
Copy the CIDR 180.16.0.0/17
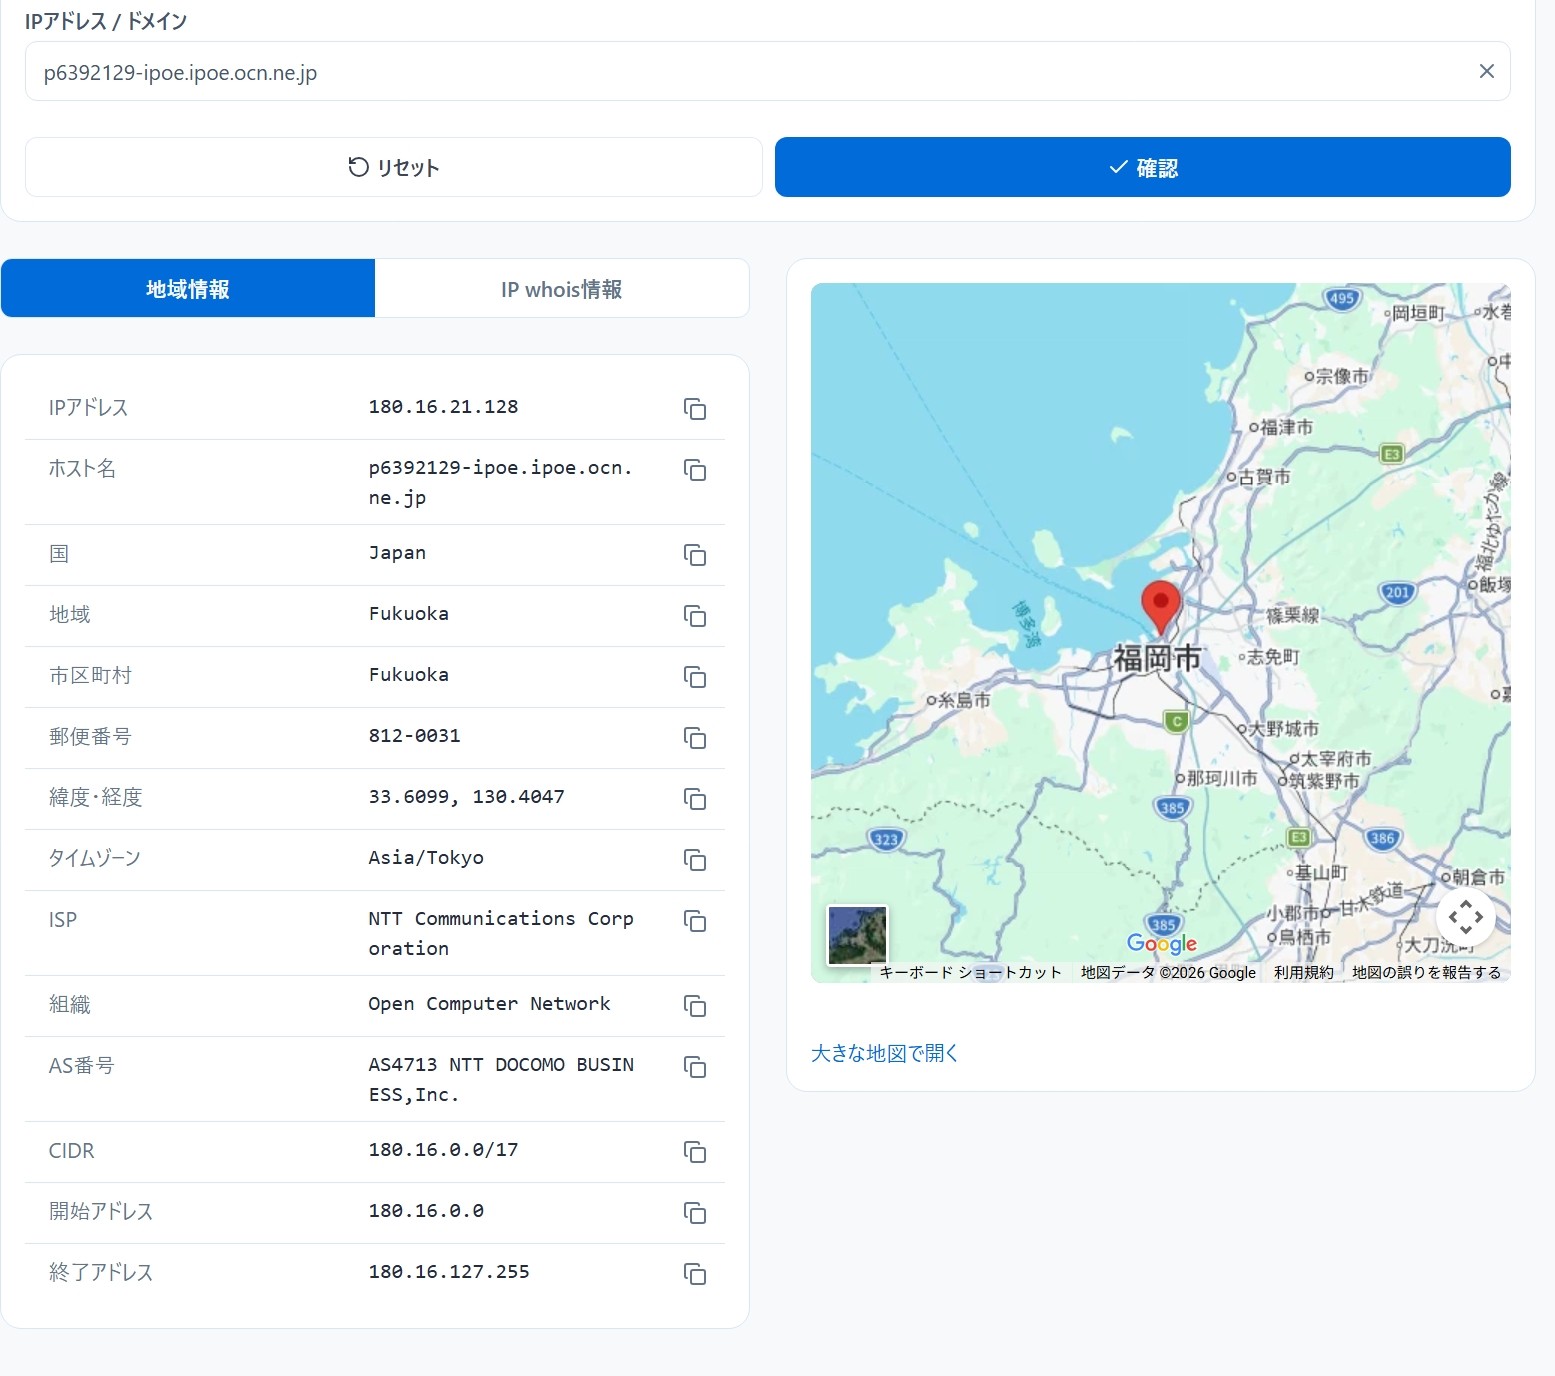695,1152
